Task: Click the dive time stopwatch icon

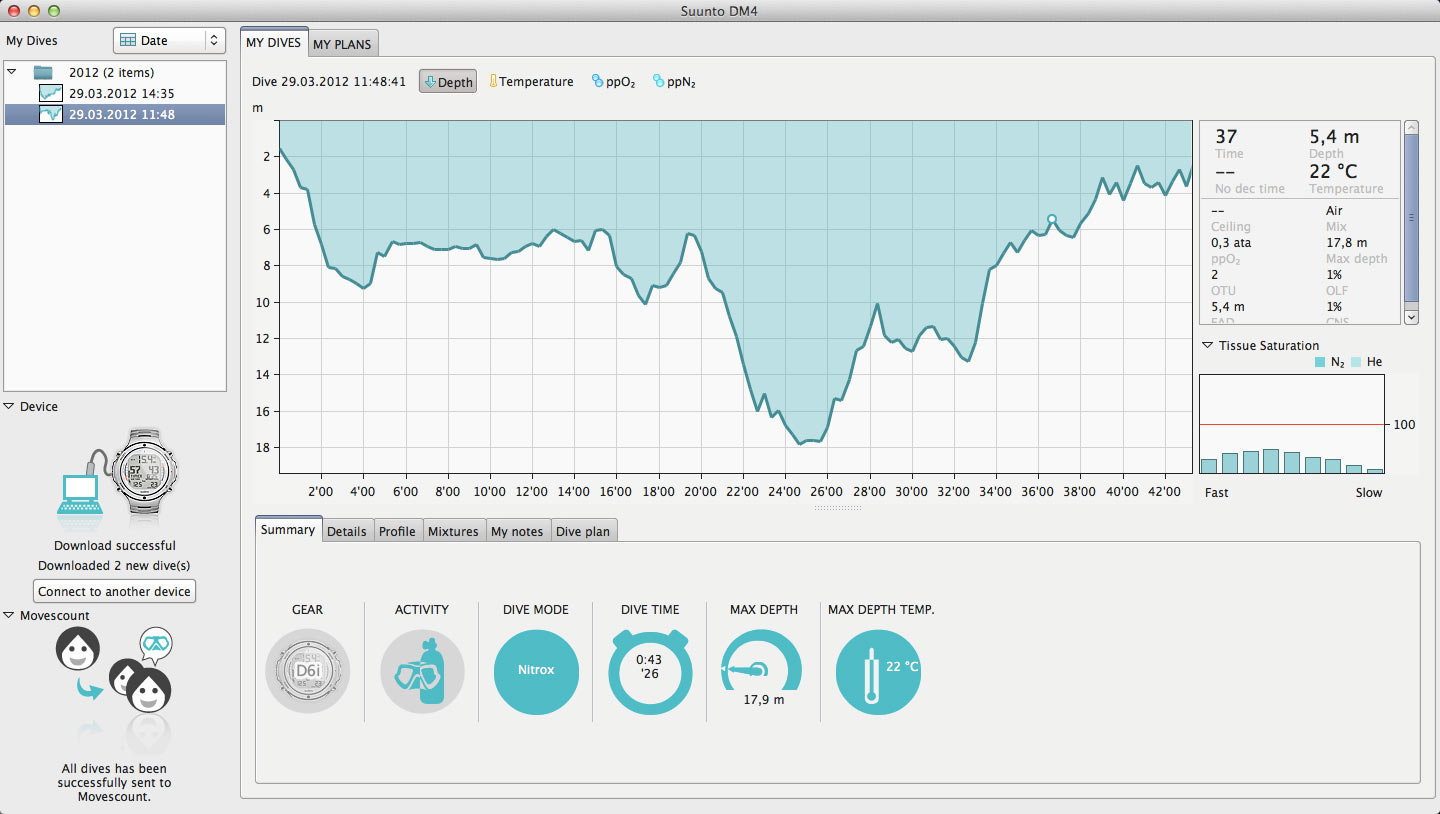Action: coord(650,671)
